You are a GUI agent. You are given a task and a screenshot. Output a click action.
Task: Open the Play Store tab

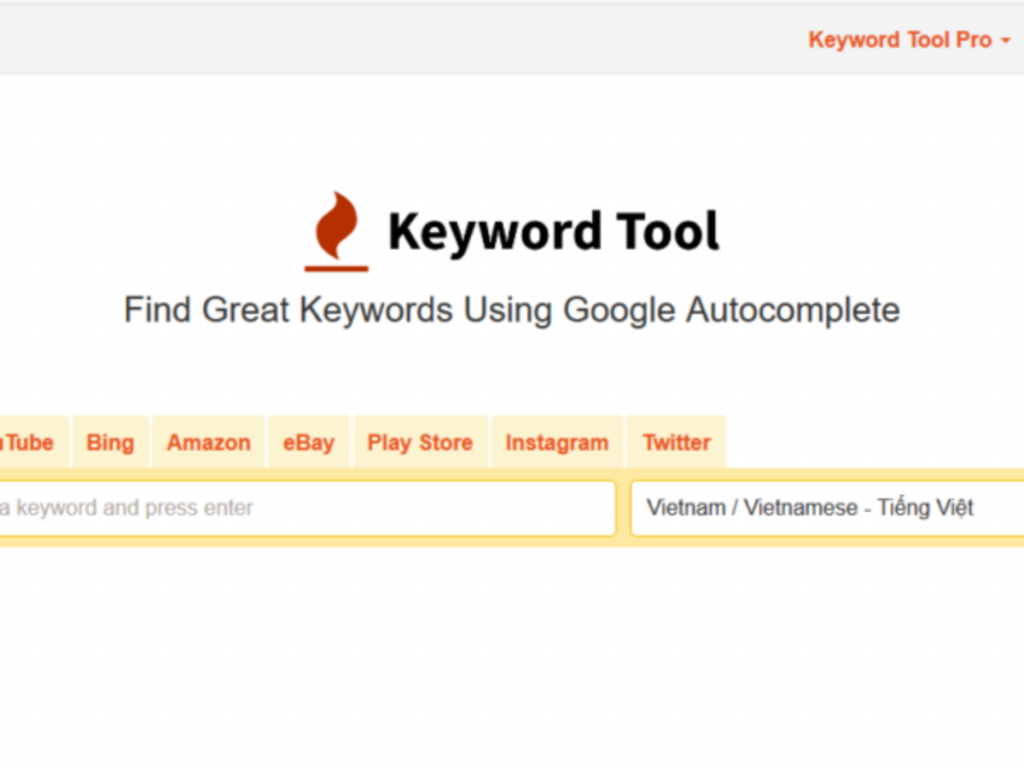420,442
